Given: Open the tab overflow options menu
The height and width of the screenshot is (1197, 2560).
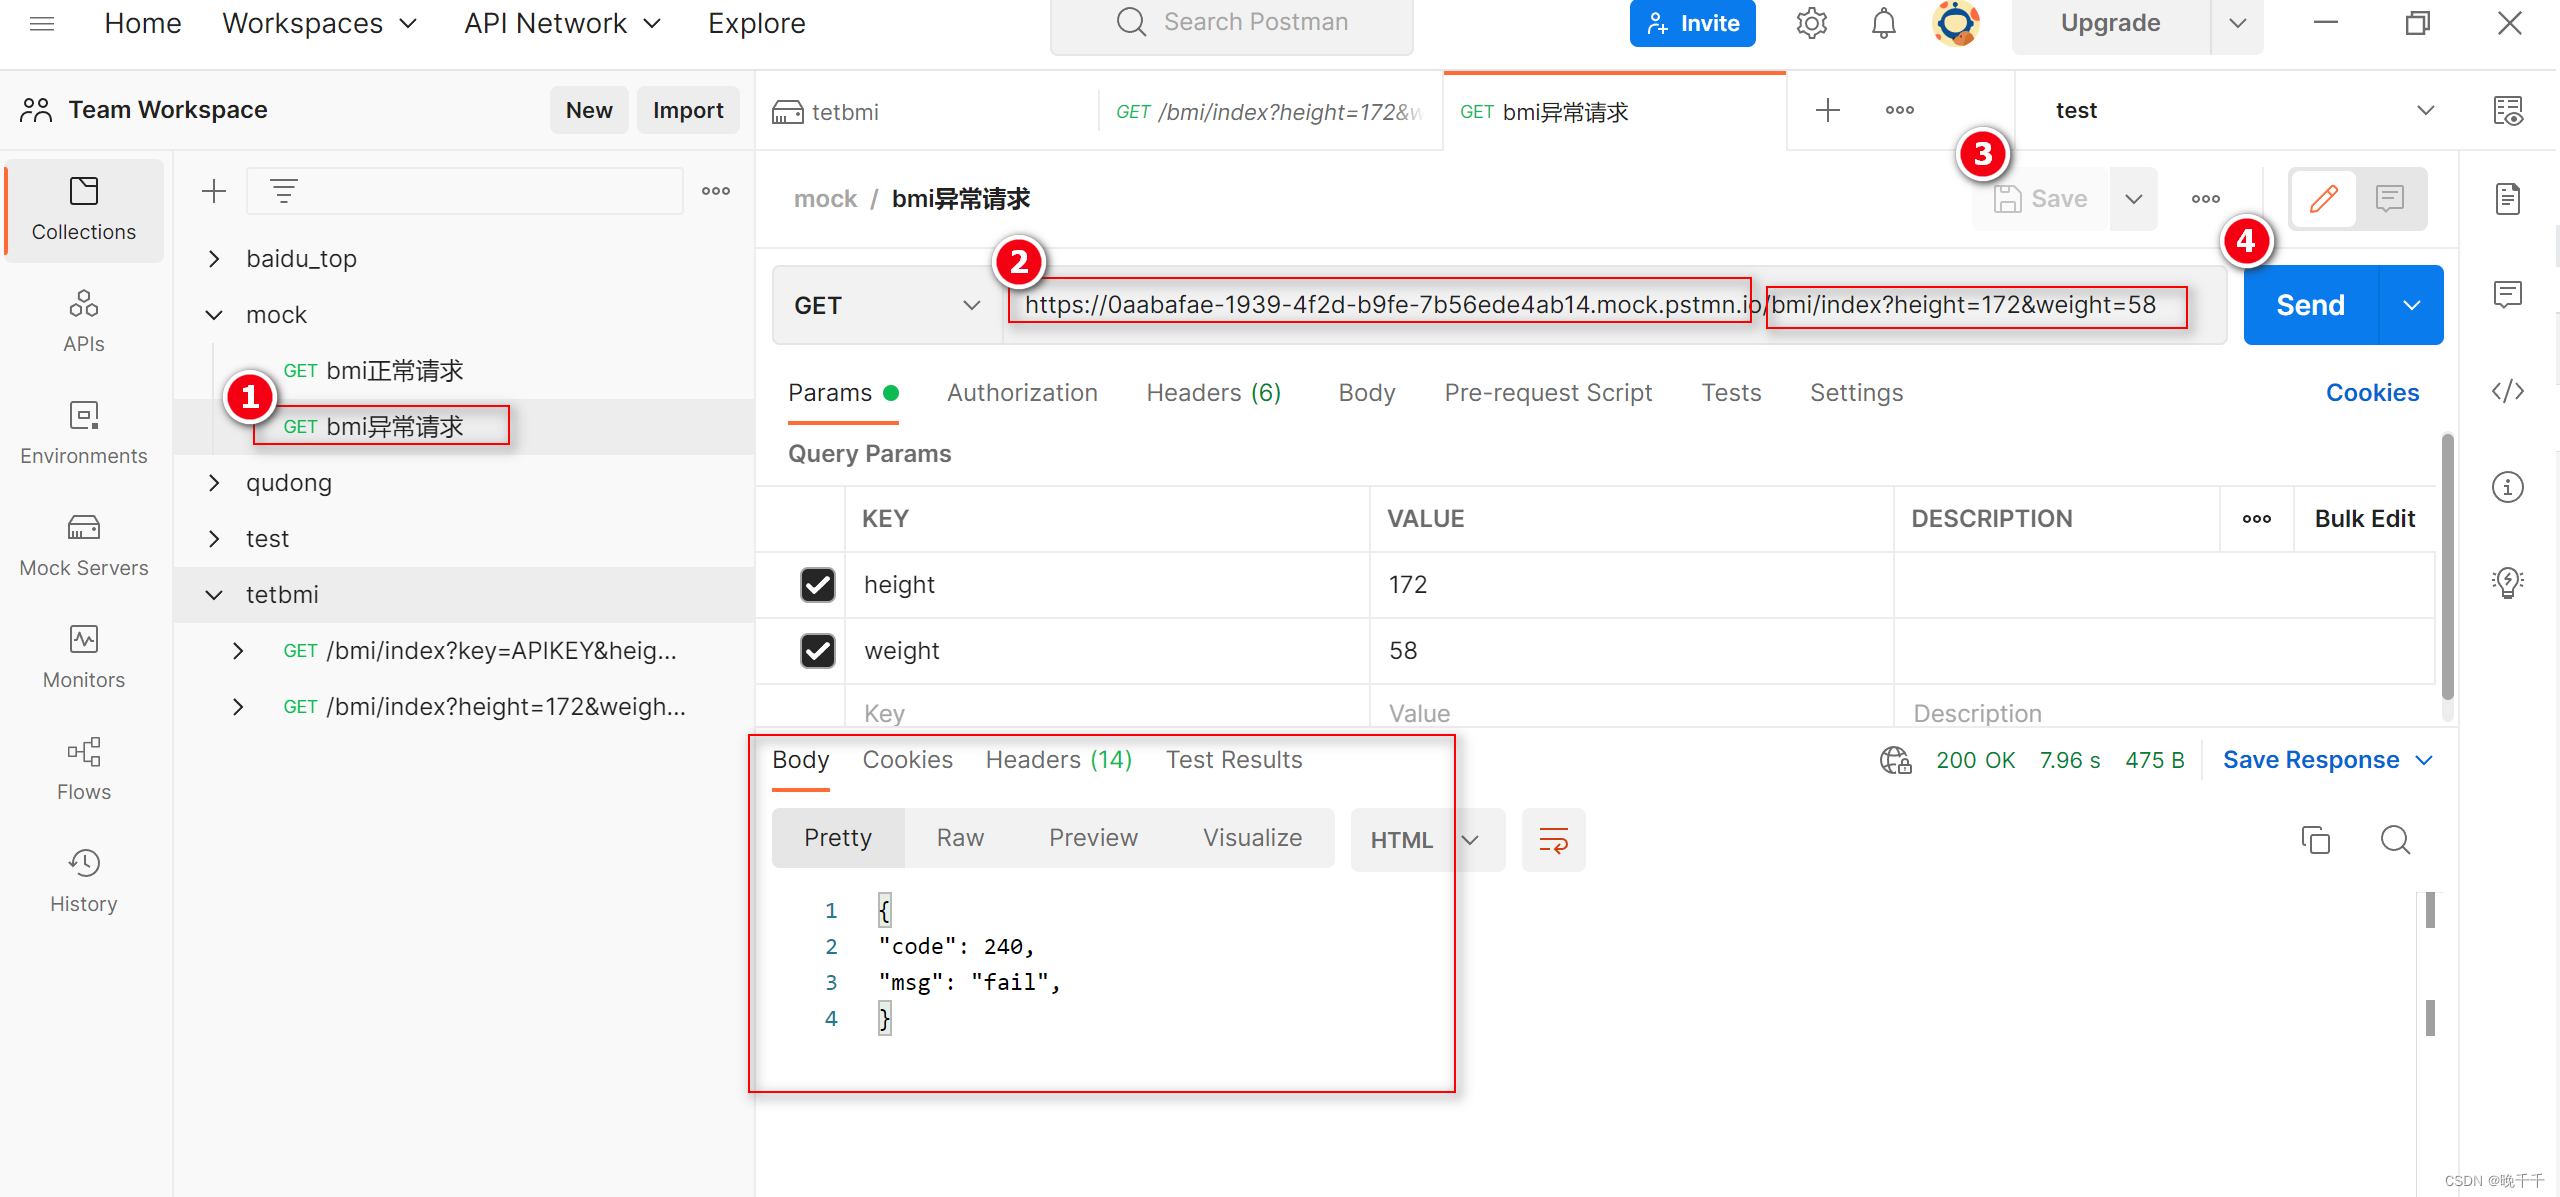Looking at the screenshot, I should [x=1900, y=110].
